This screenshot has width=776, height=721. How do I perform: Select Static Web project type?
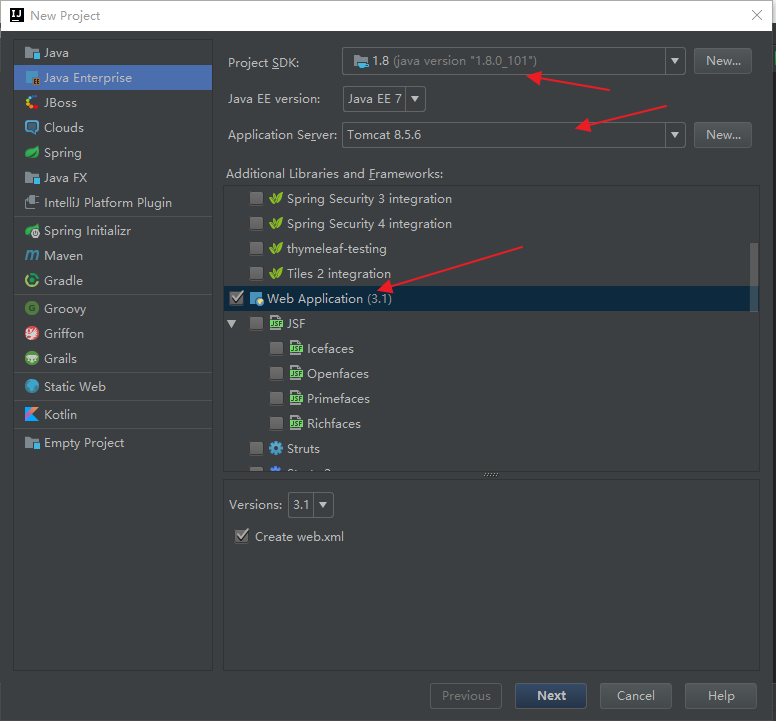(113, 386)
